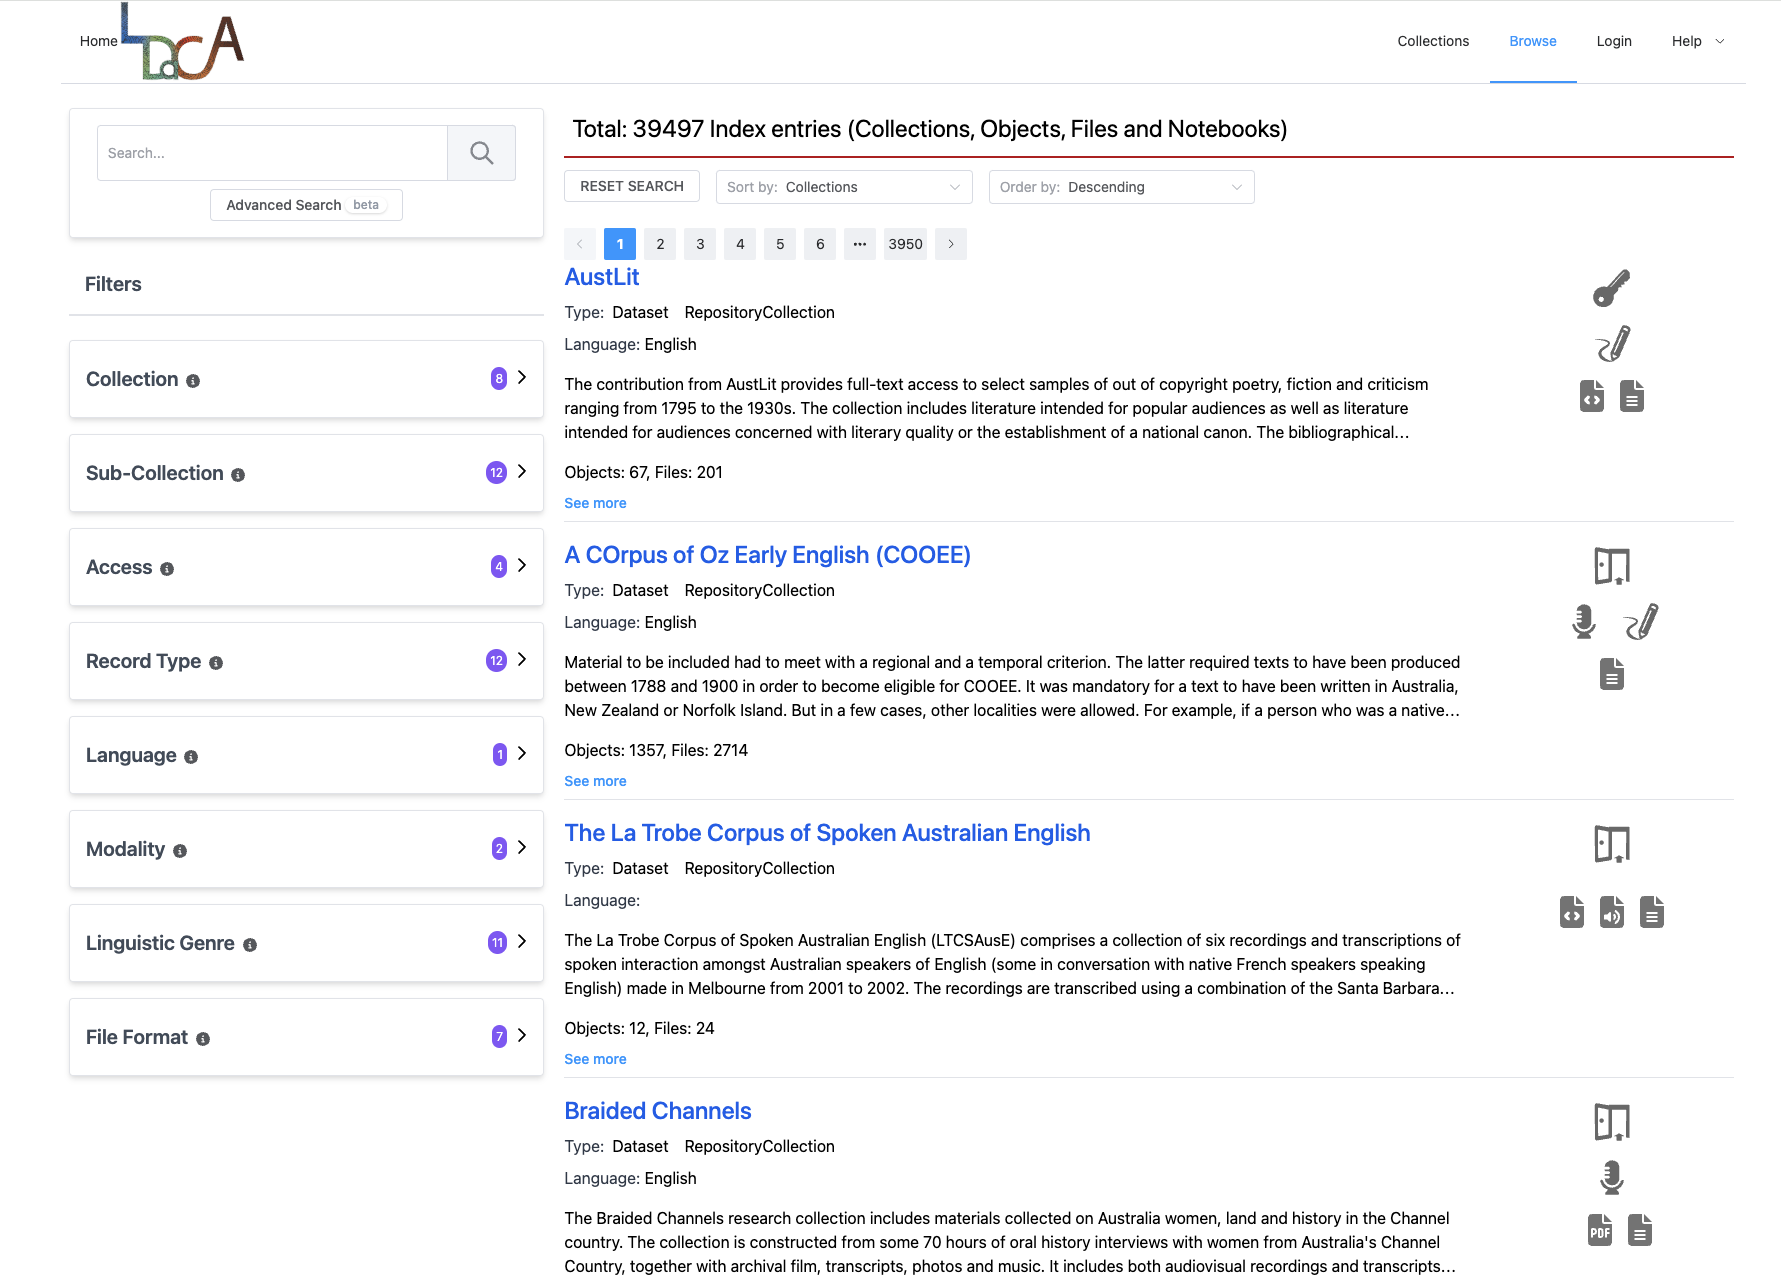Expand the Record Type filter
The width and height of the screenshot is (1781, 1277).
tap(521, 660)
